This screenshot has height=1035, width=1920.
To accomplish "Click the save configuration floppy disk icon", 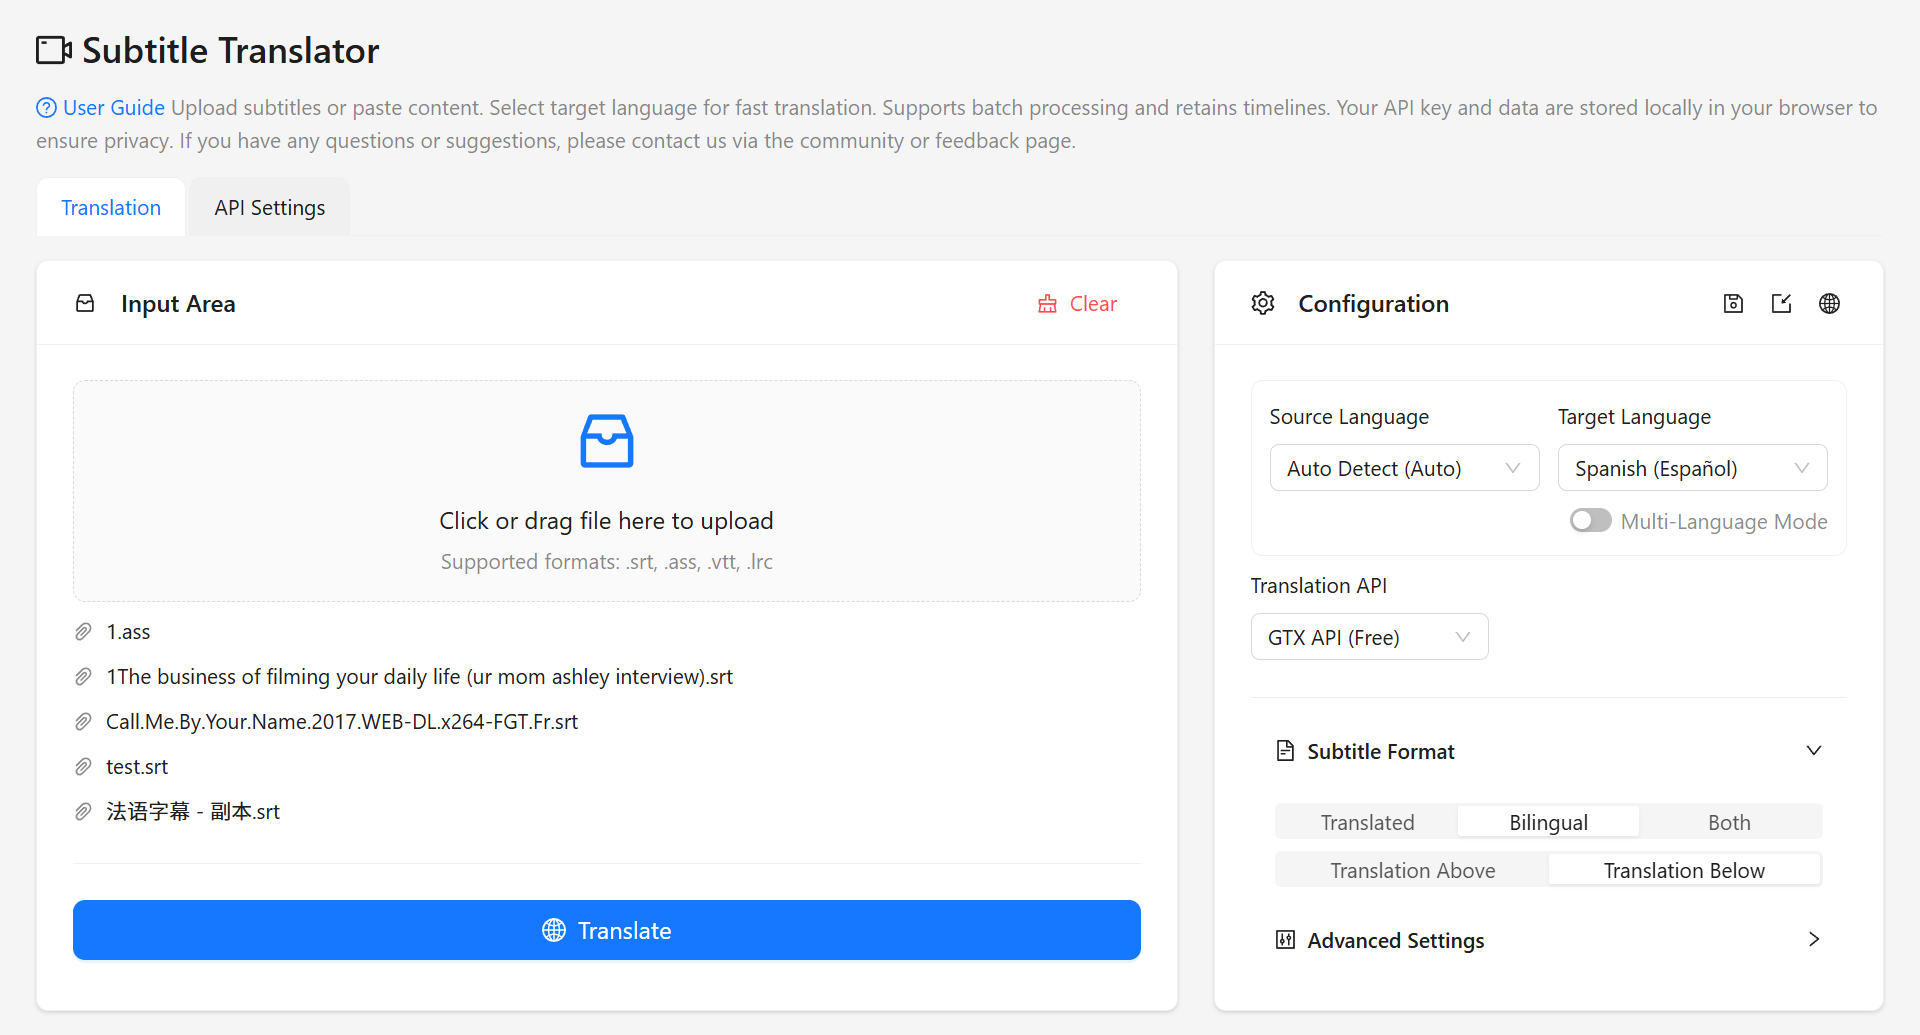I will click(1733, 303).
